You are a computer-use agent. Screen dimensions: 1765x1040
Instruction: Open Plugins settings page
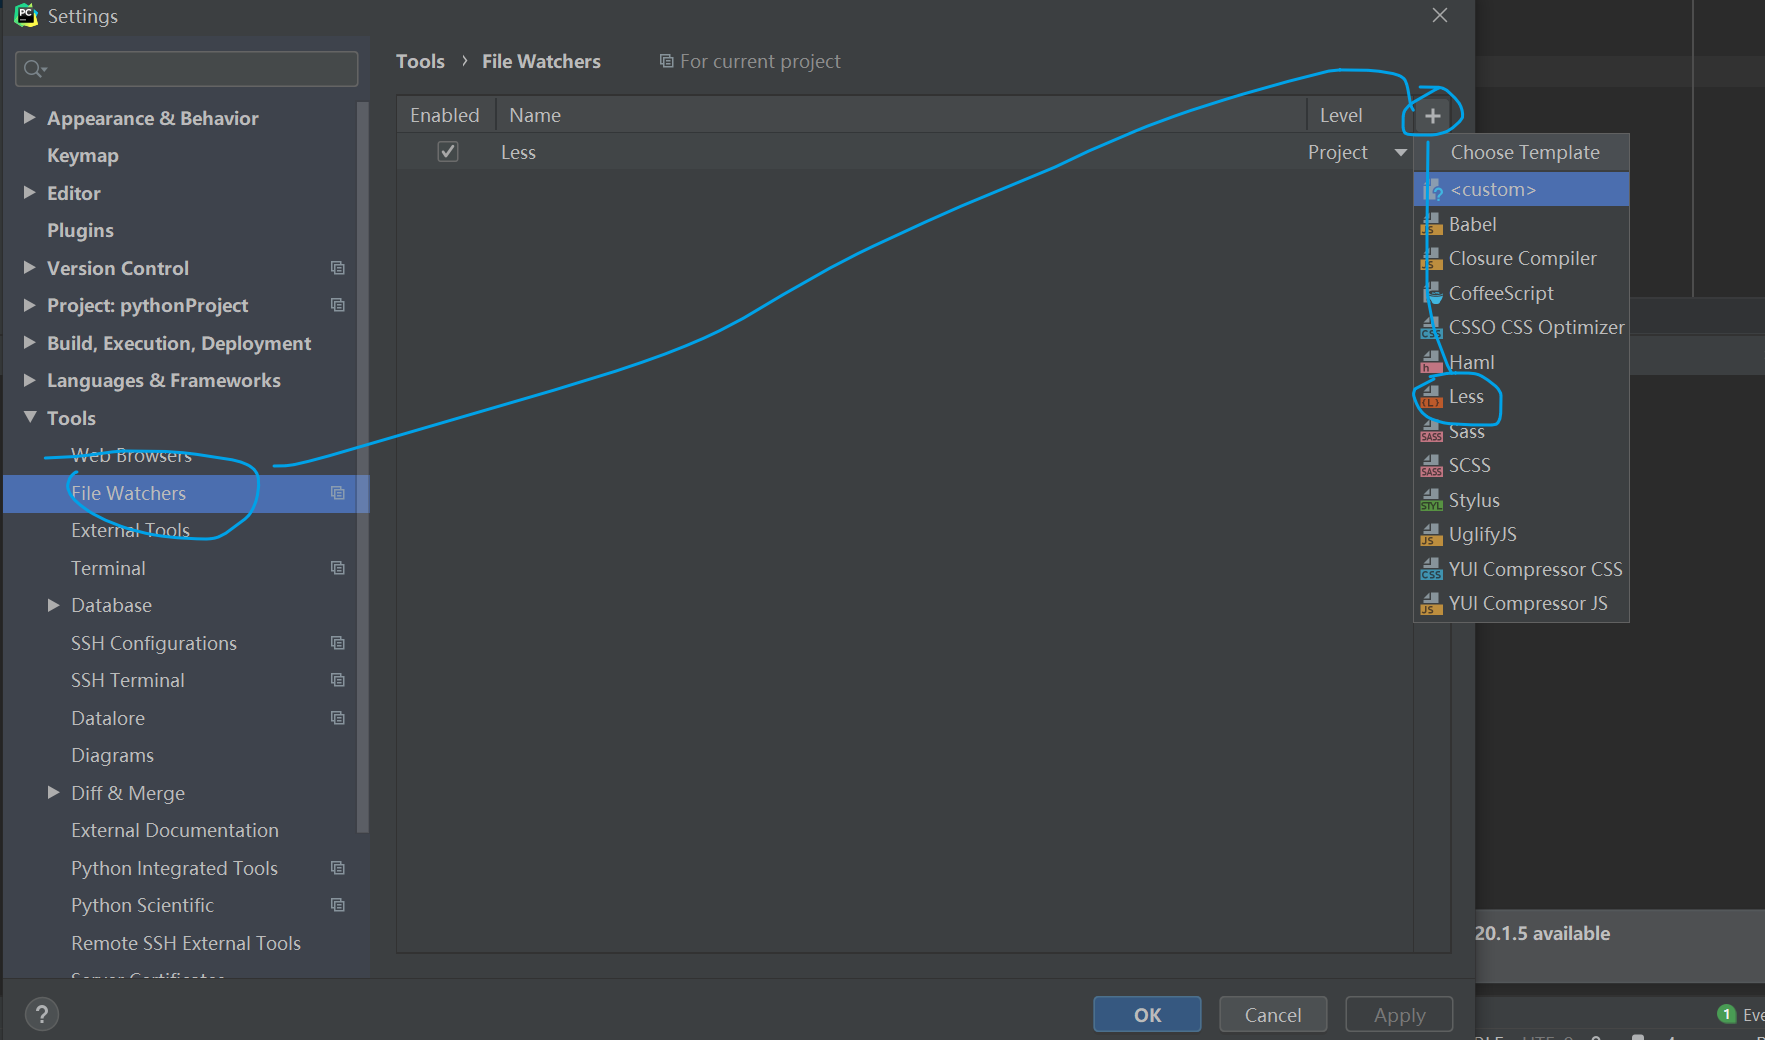pos(80,230)
